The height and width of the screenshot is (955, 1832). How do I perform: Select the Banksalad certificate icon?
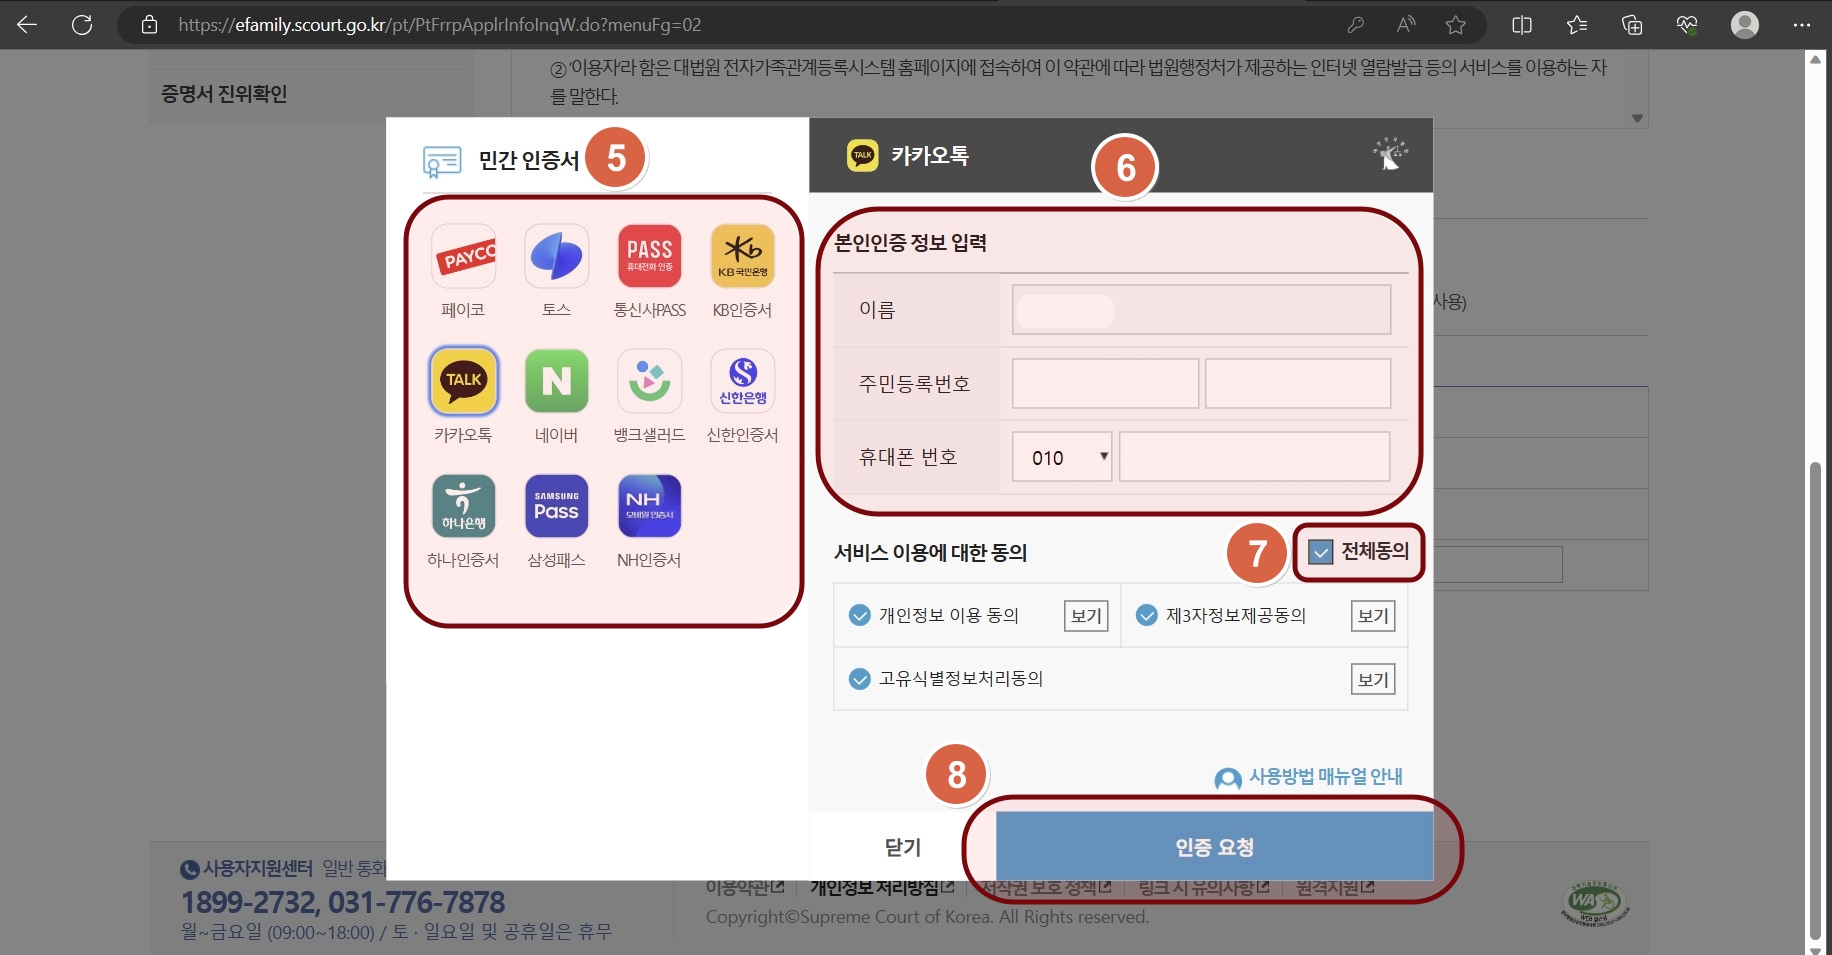(x=650, y=381)
